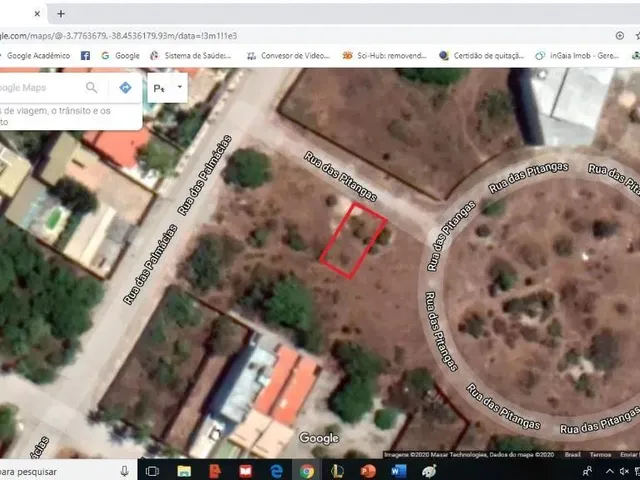The width and height of the screenshot is (640, 480).
Task: Open the red book app in taskbar
Action: point(245,471)
